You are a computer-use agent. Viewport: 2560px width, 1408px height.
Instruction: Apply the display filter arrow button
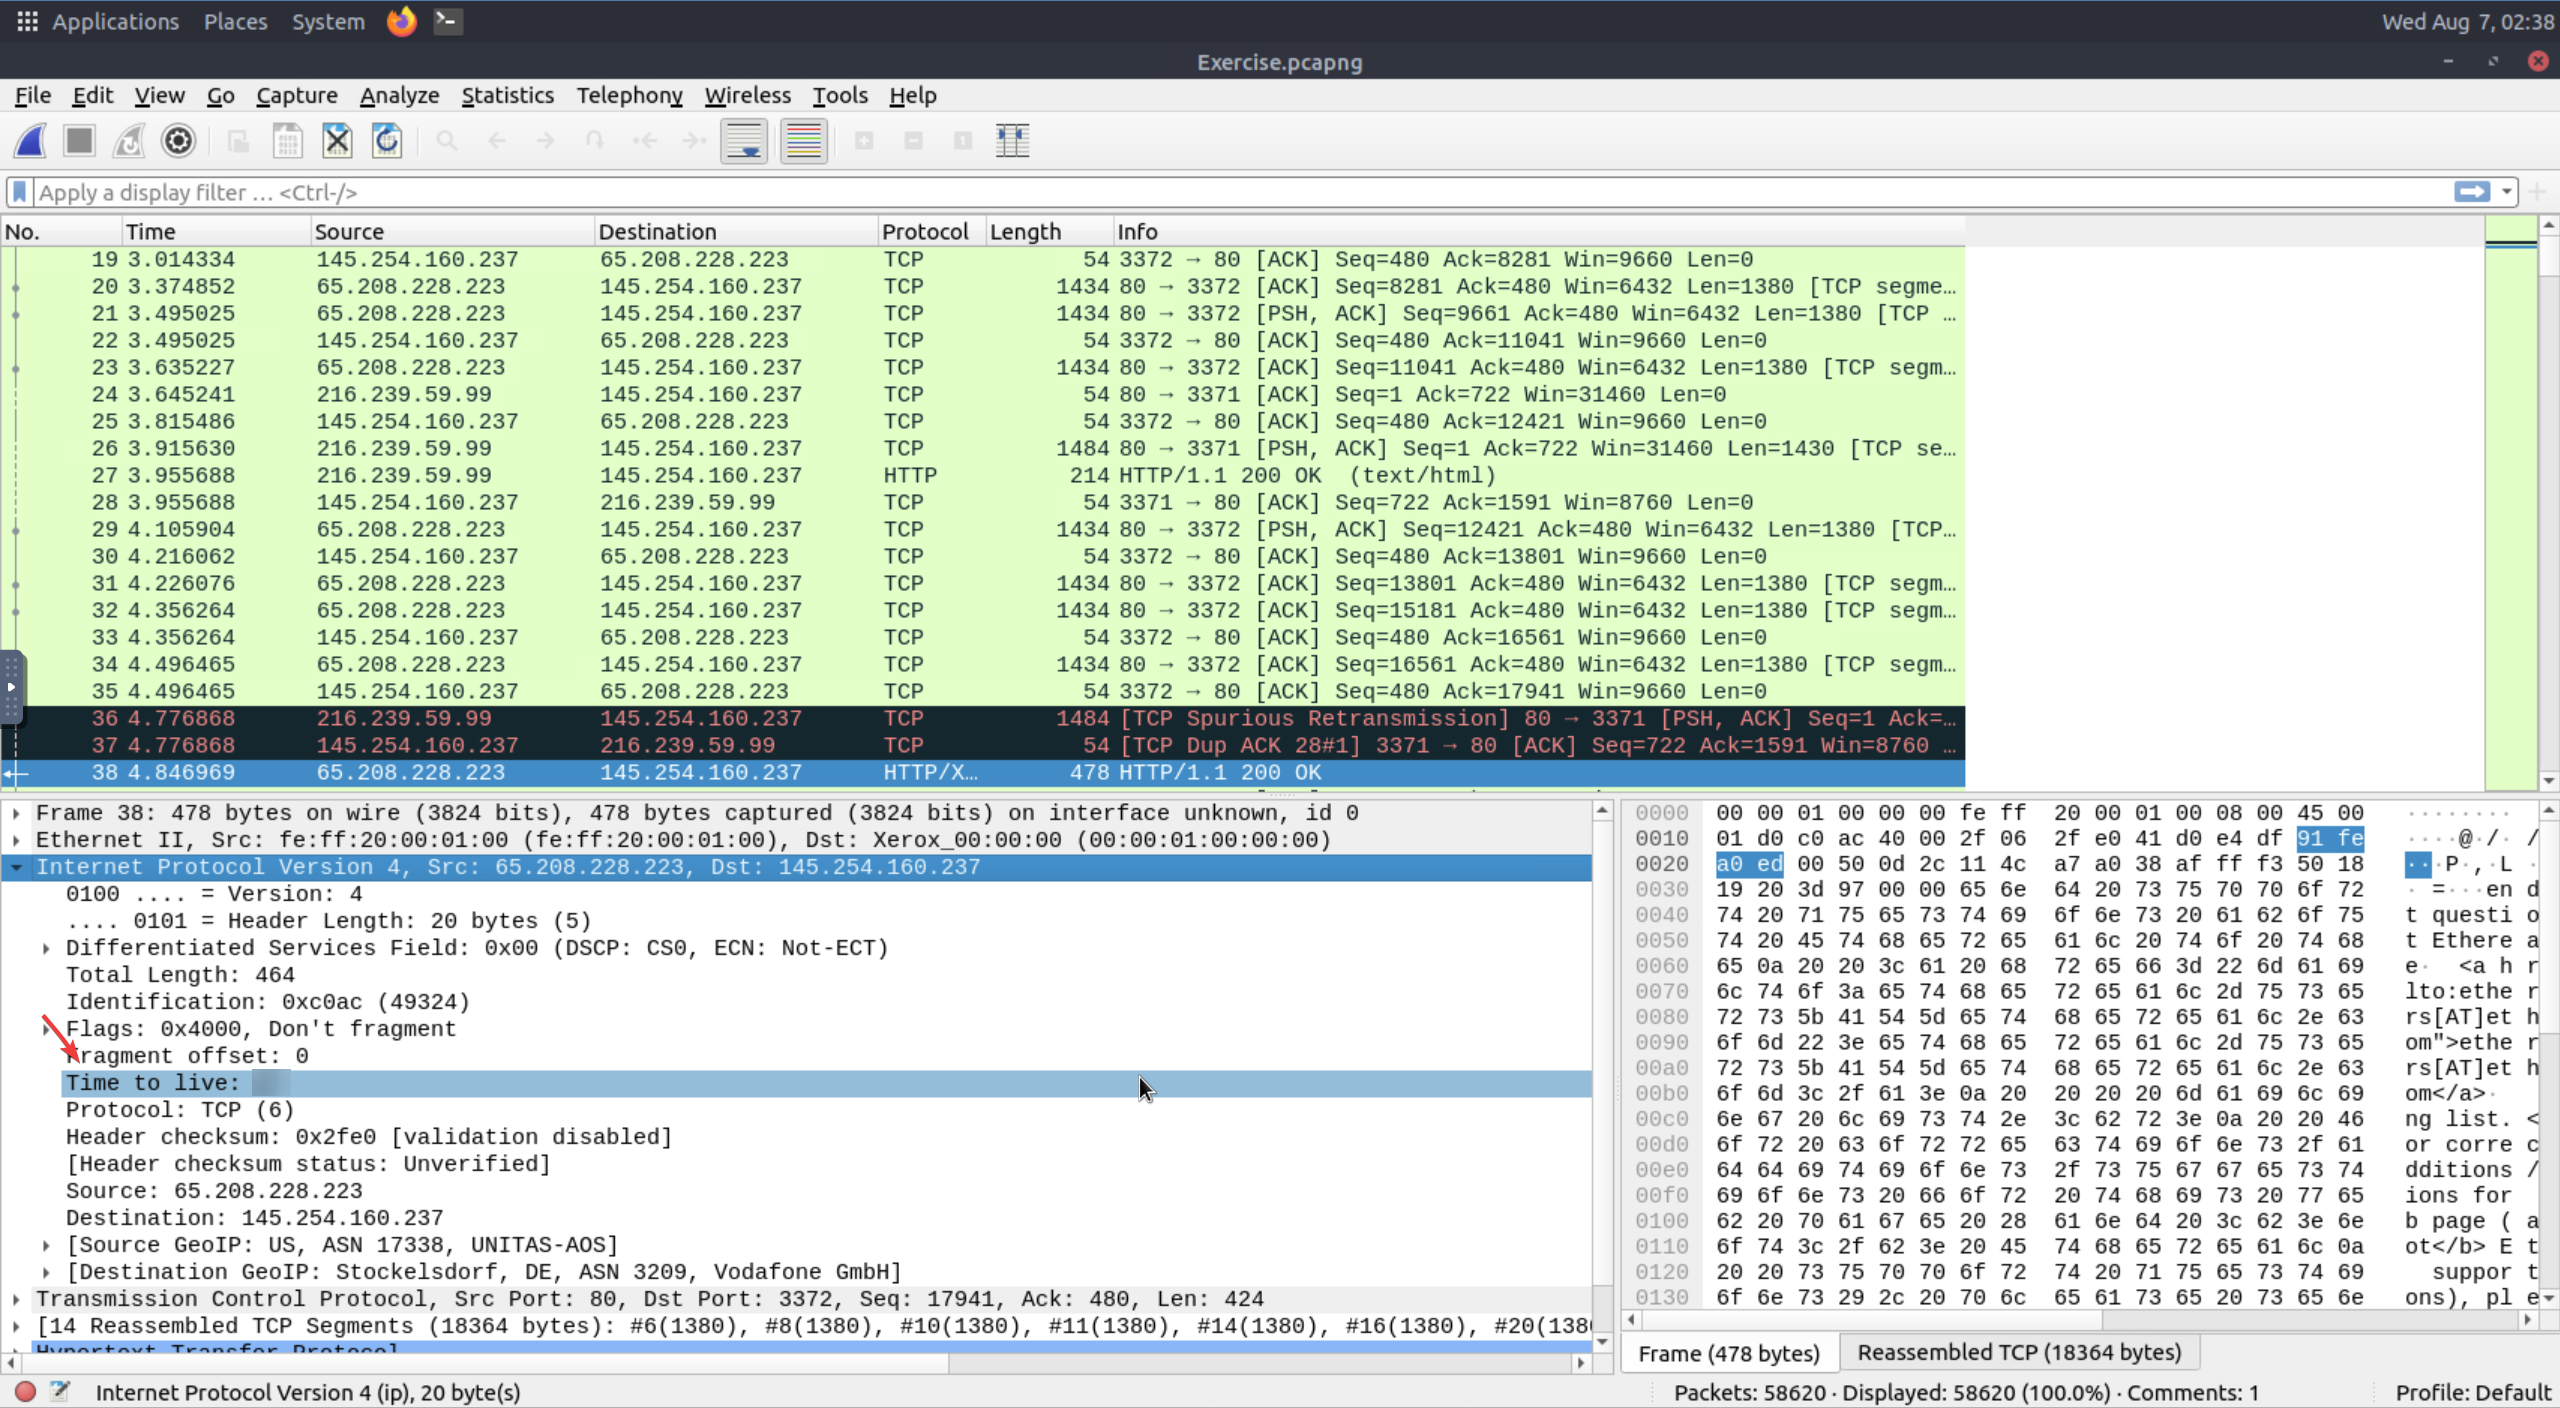[2471, 192]
